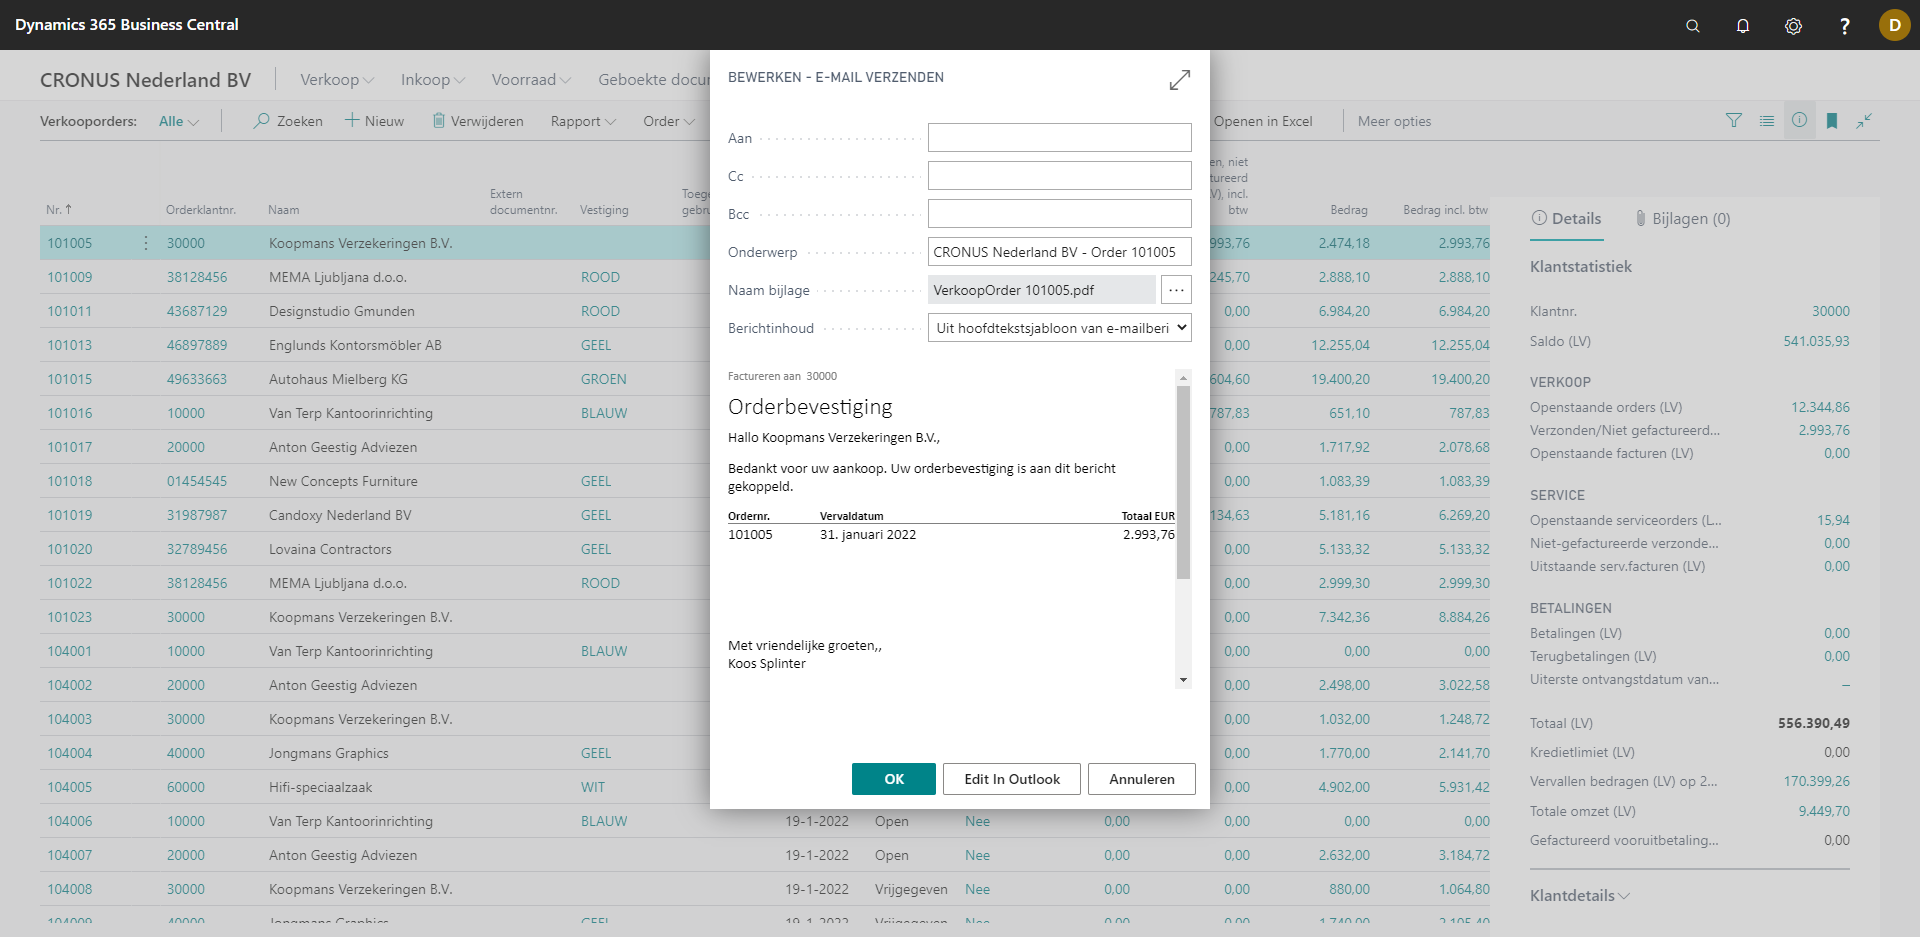Click the filter funnel icon

tap(1734, 121)
